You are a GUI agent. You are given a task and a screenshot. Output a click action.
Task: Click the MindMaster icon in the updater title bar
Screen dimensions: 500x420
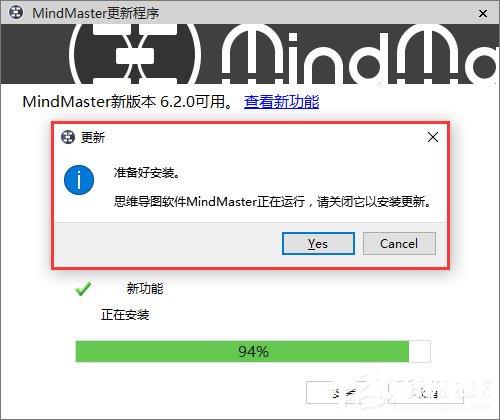(x=16, y=13)
